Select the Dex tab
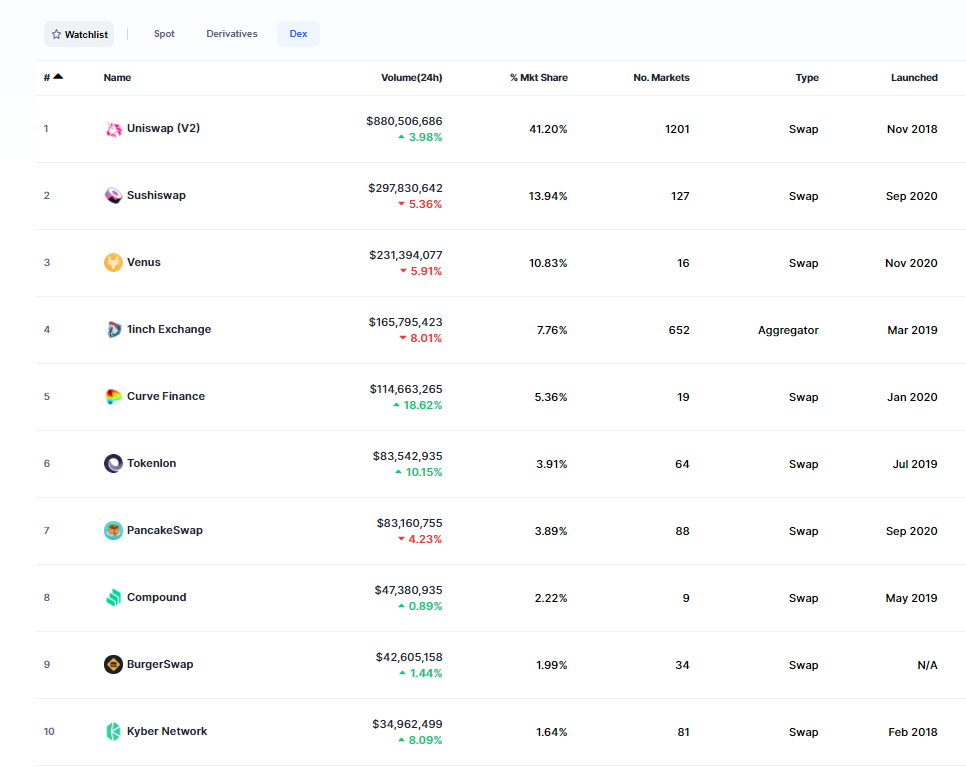Viewport: 966px width, 782px height. [298, 34]
